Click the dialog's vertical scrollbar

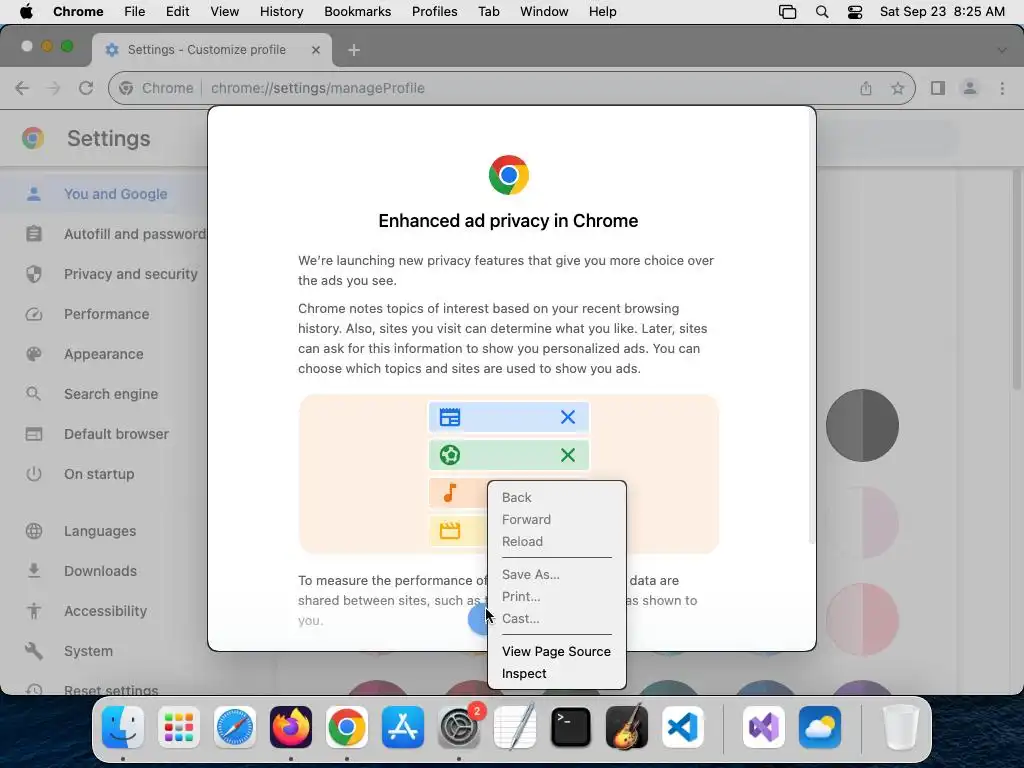click(x=812, y=327)
